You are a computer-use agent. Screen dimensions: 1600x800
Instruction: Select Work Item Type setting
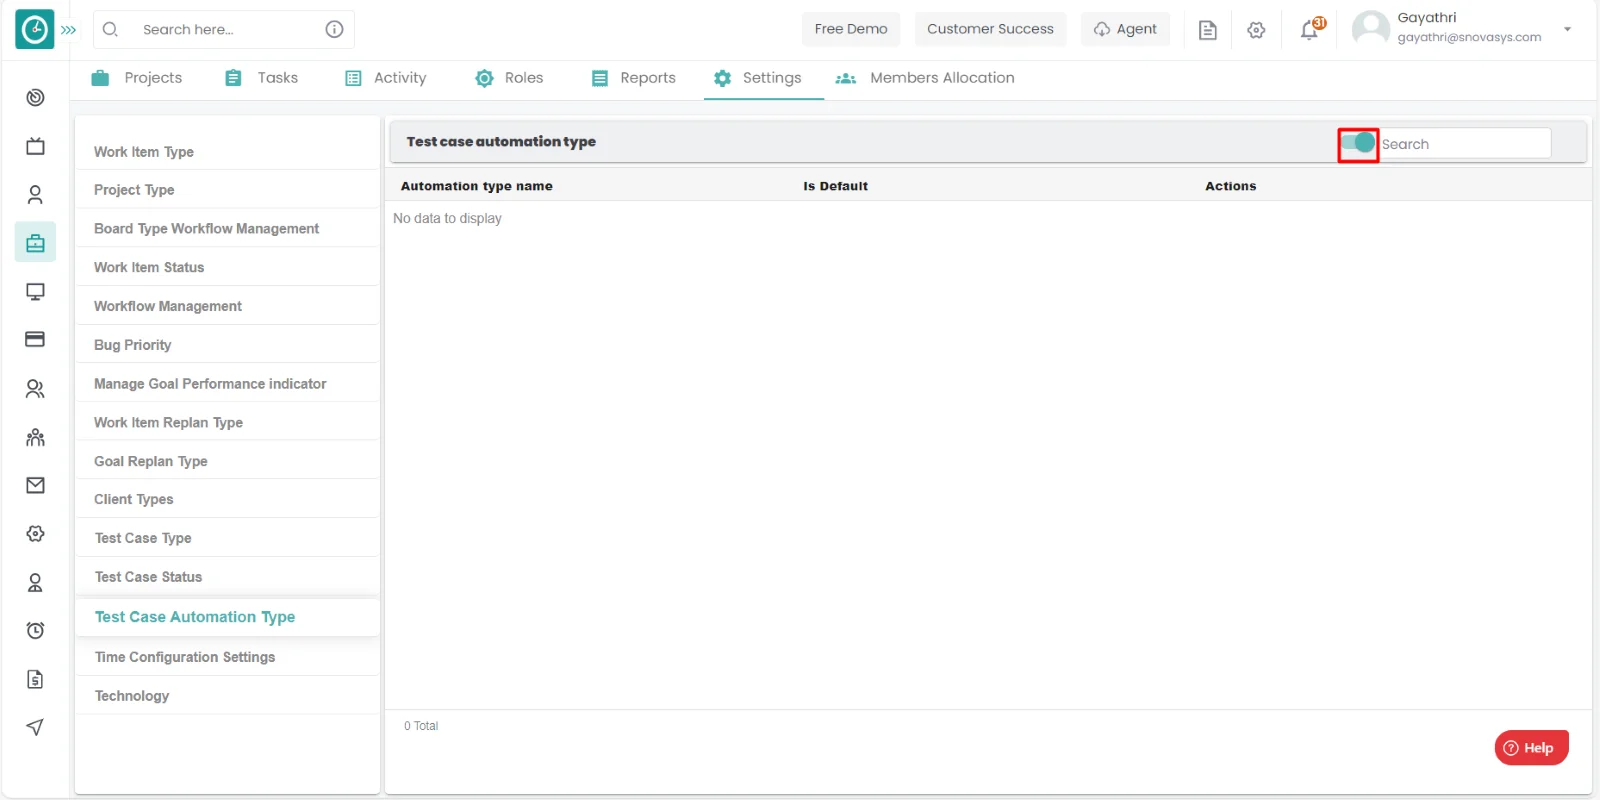pos(227,152)
